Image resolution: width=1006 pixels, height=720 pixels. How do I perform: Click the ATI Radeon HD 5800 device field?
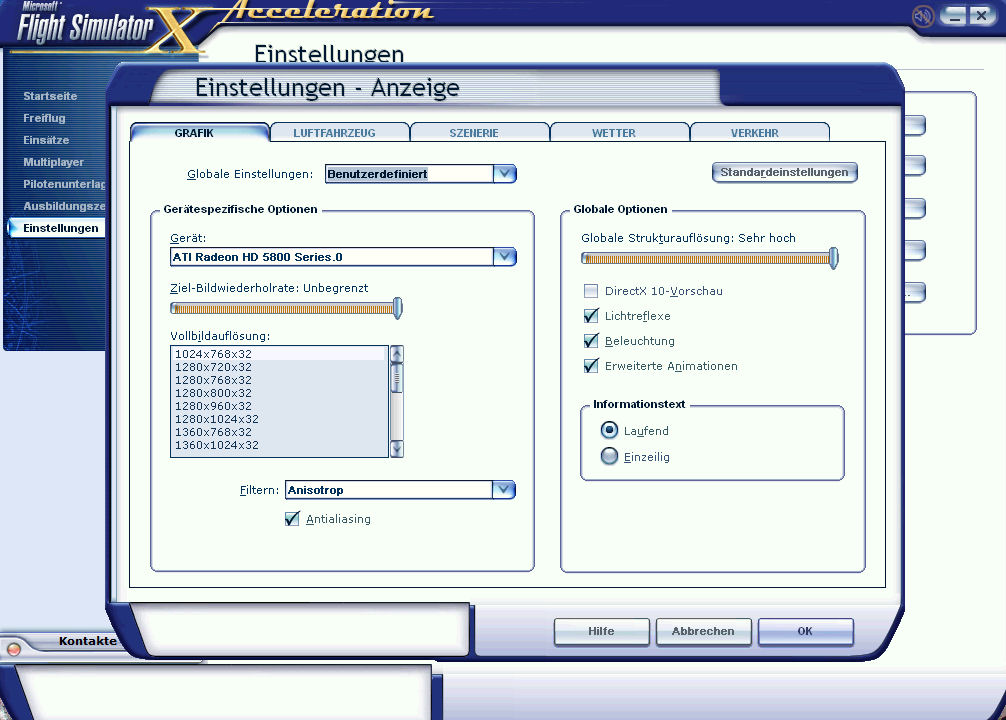[332, 257]
